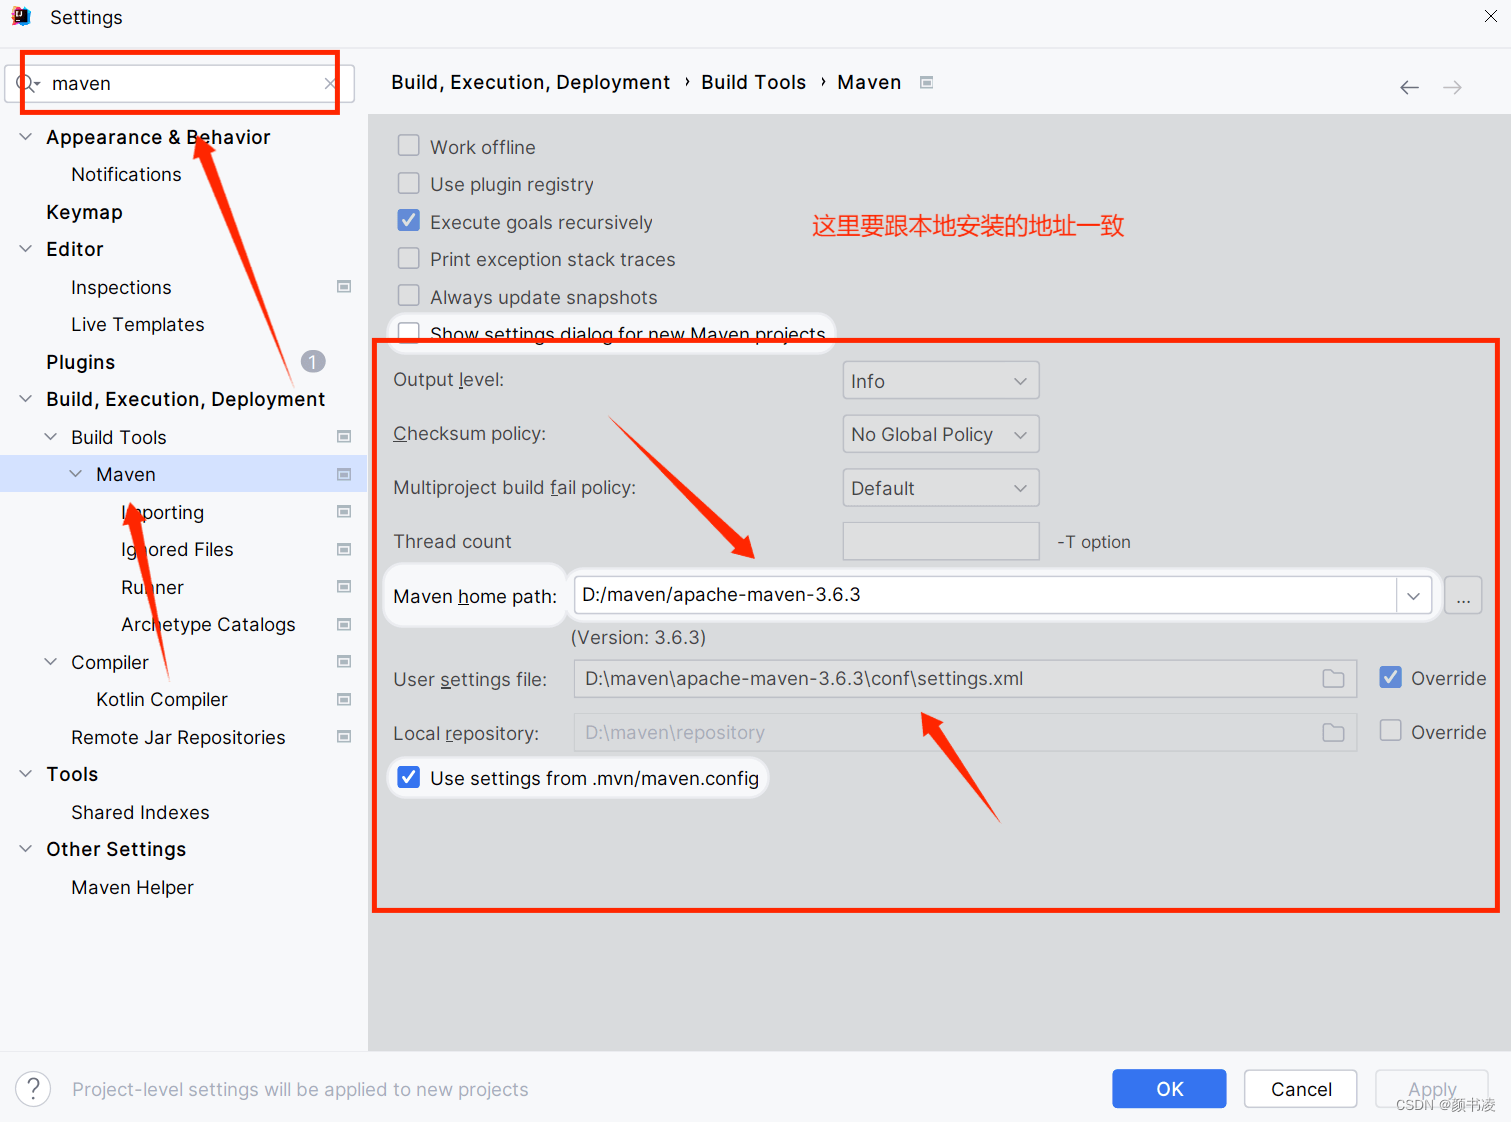Collapse Compiler node
The height and width of the screenshot is (1122, 1511).
click(50, 662)
